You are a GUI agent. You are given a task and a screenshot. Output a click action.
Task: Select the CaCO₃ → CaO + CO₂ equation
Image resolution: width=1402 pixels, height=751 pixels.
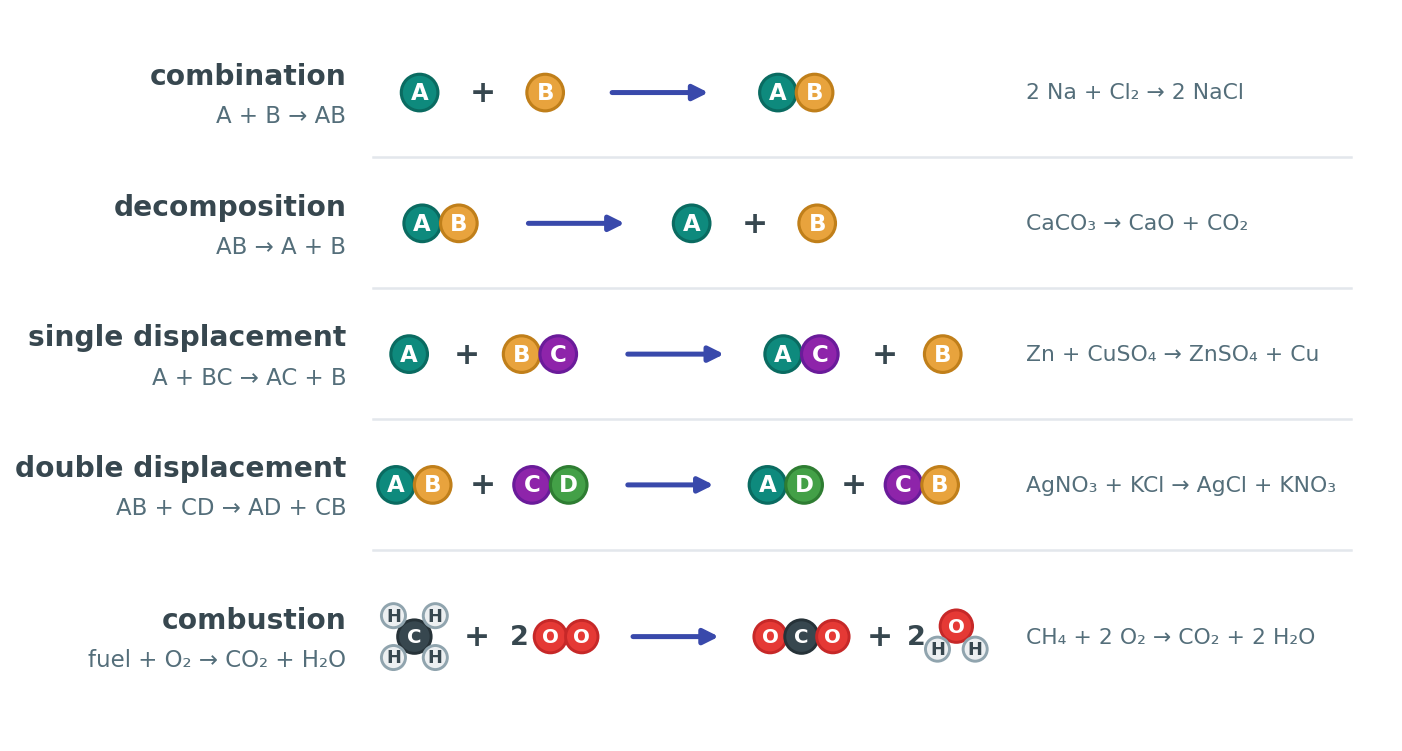tap(1137, 224)
